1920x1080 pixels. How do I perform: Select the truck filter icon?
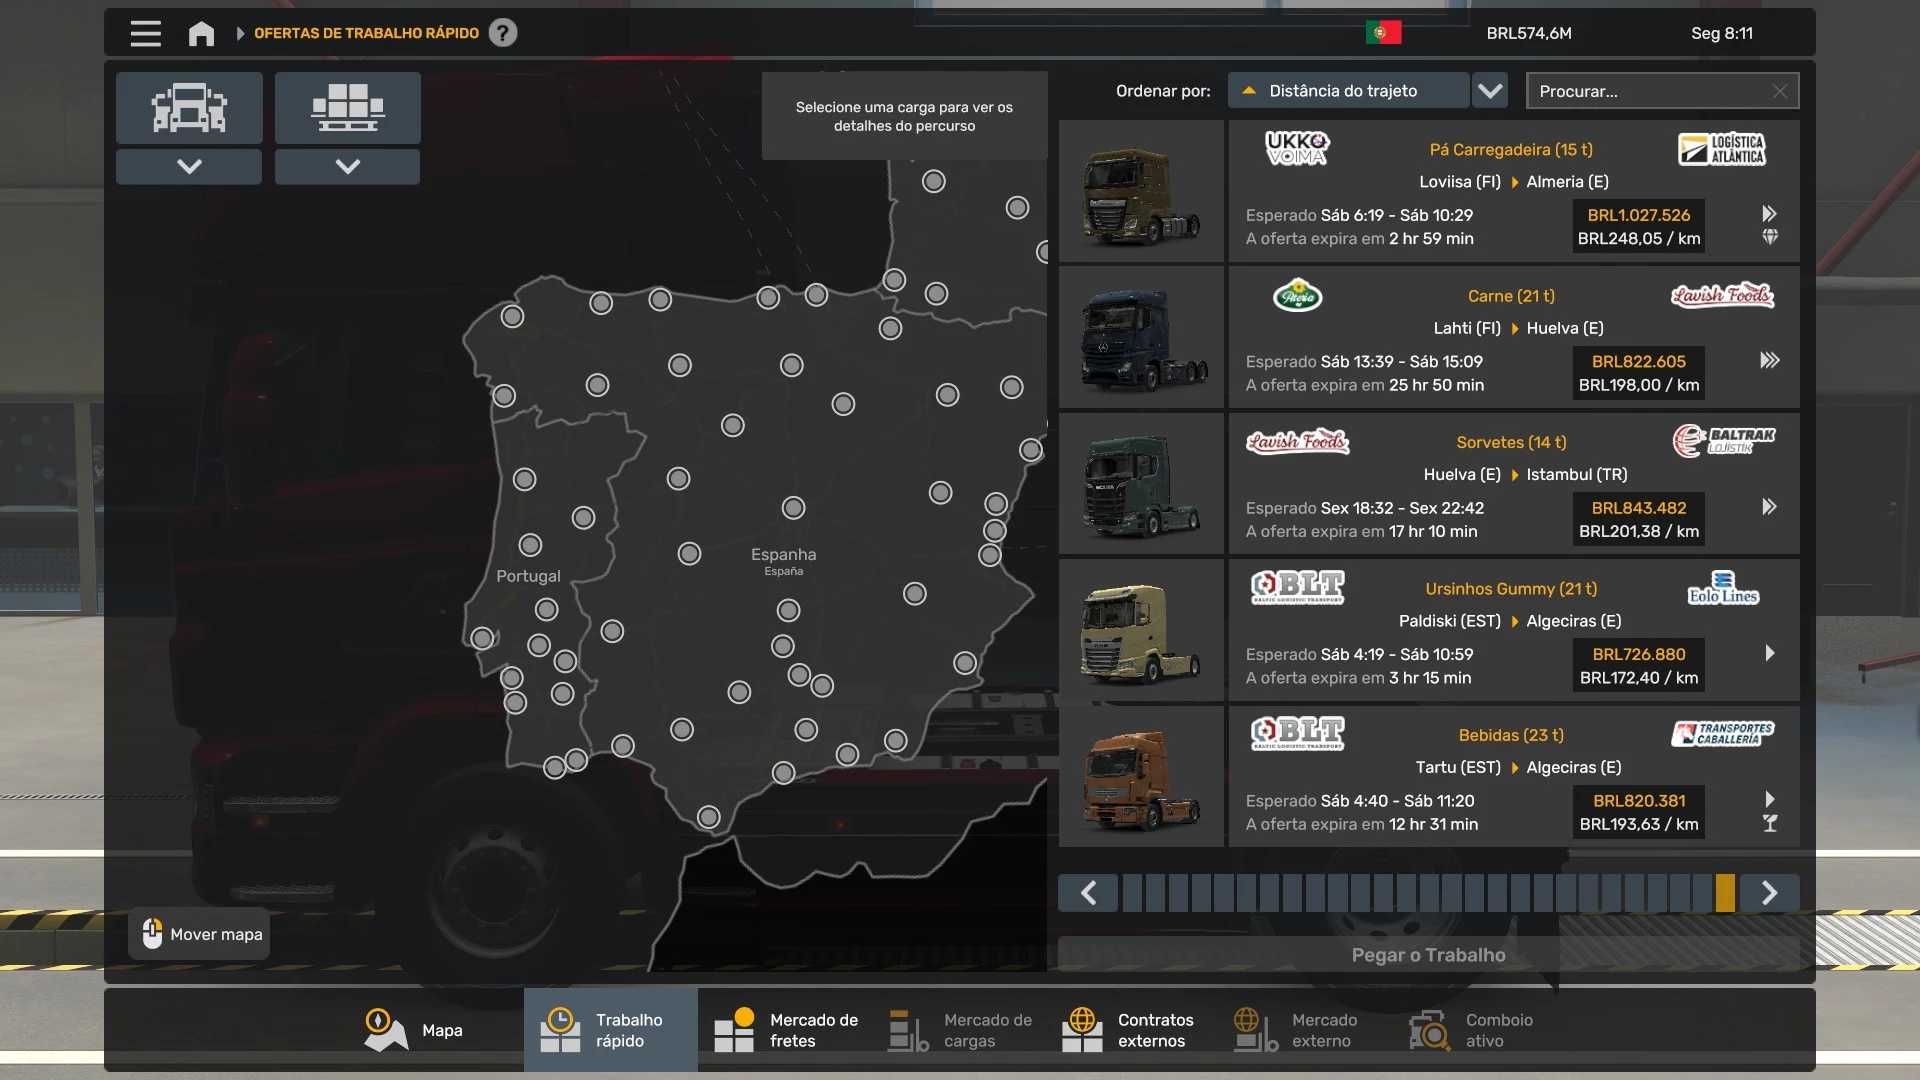click(x=189, y=107)
